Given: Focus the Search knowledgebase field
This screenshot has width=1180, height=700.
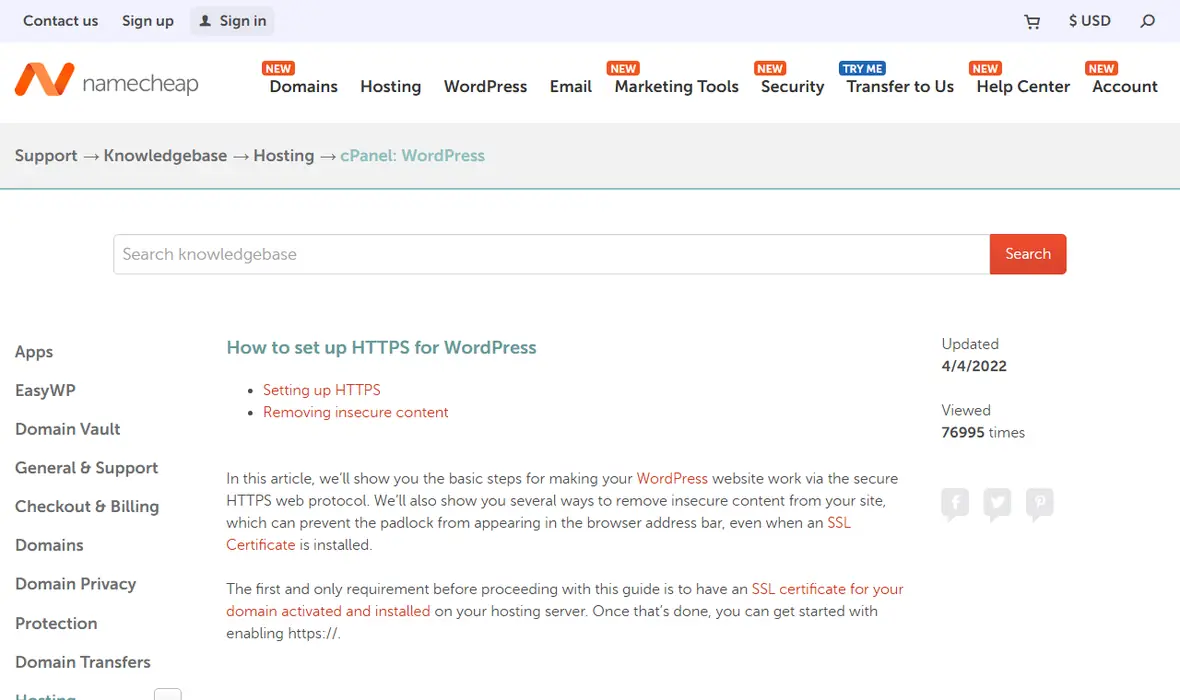Looking at the screenshot, I should tap(552, 254).
